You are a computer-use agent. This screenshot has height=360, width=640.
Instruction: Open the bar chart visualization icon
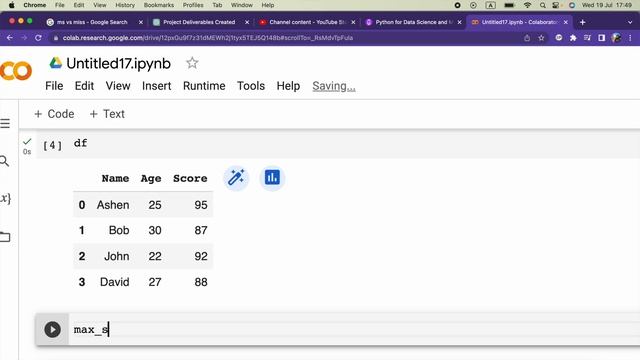(272, 178)
